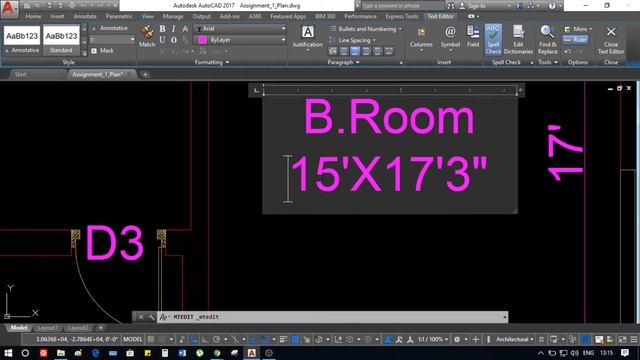Toggle Underline formatting

click(x=162, y=40)
